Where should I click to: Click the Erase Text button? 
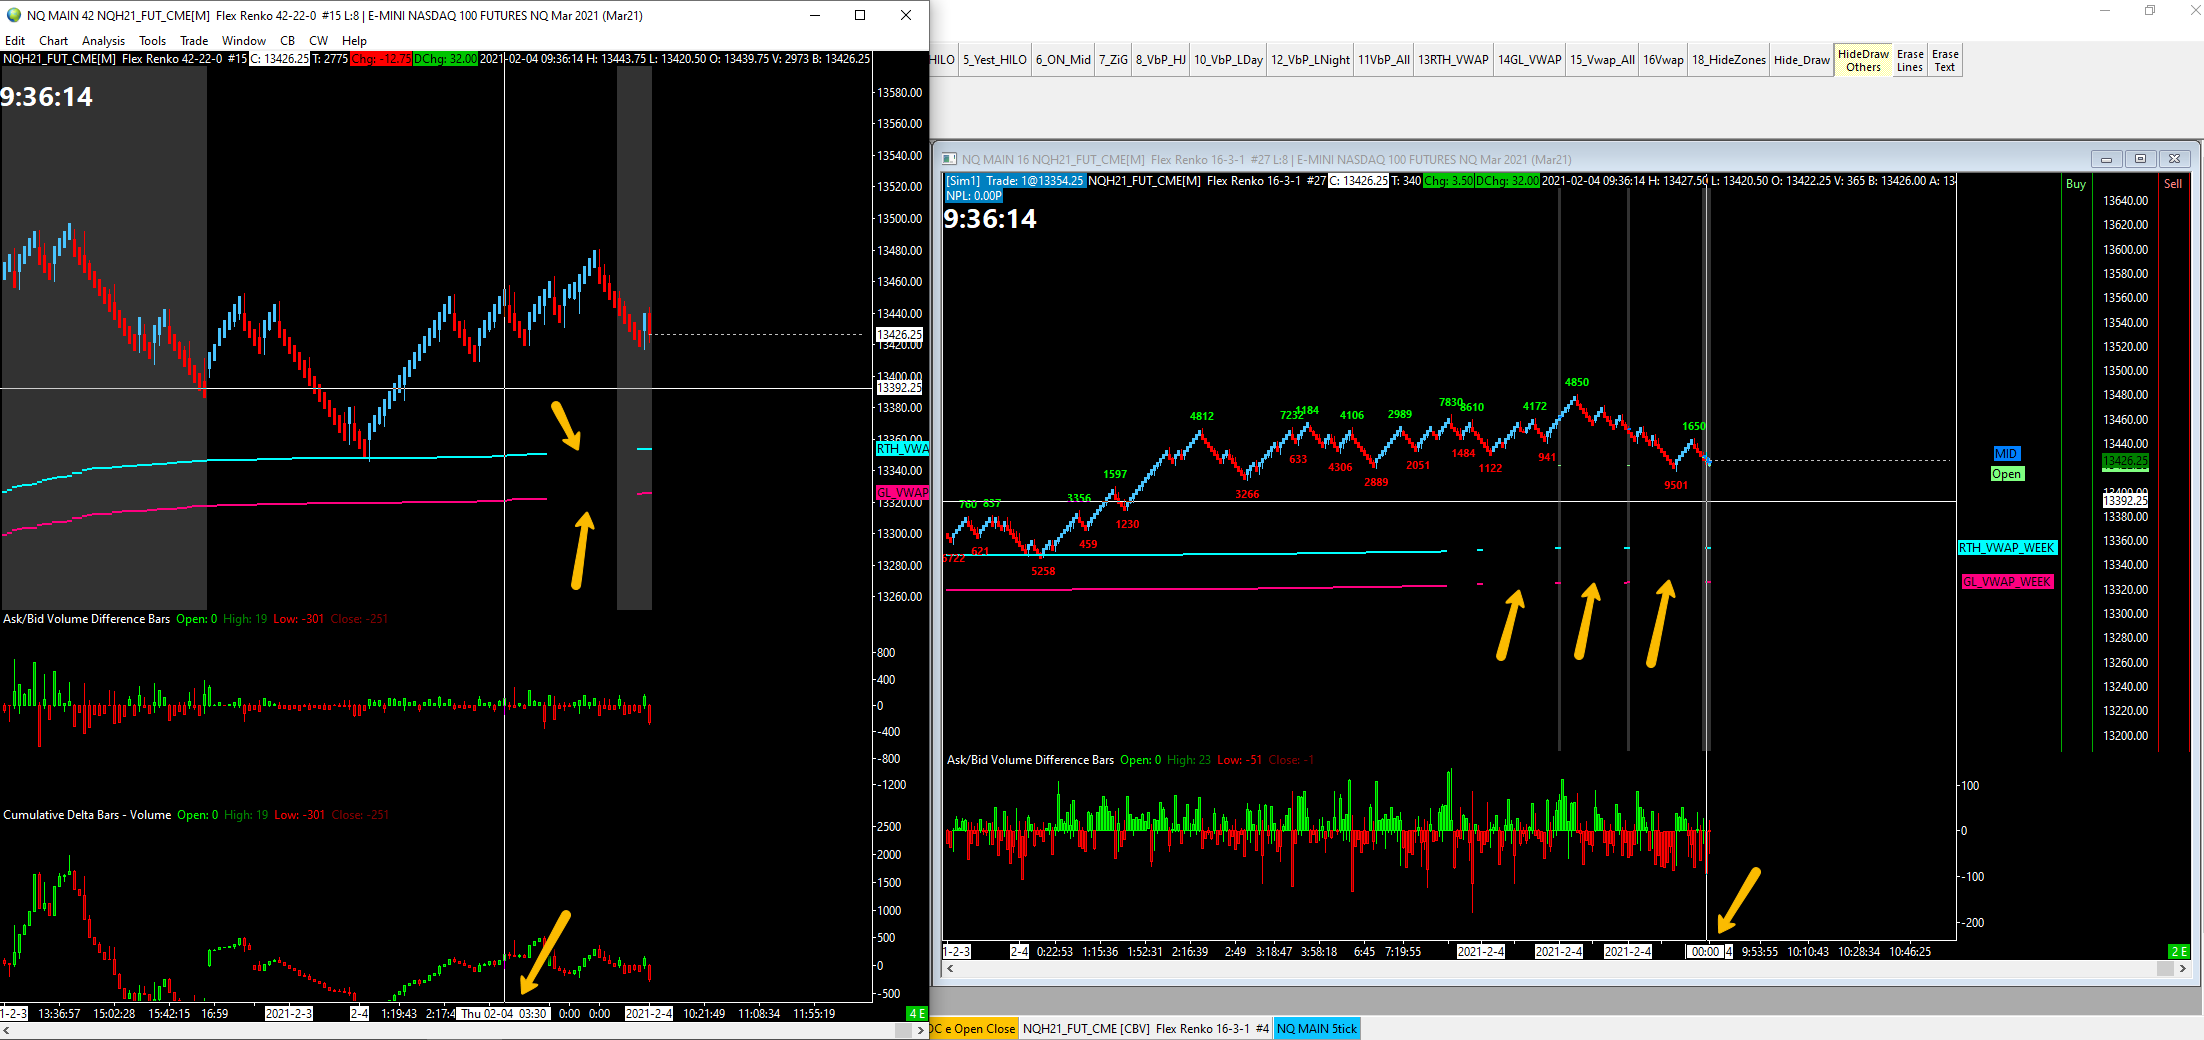click(1945, 60)
